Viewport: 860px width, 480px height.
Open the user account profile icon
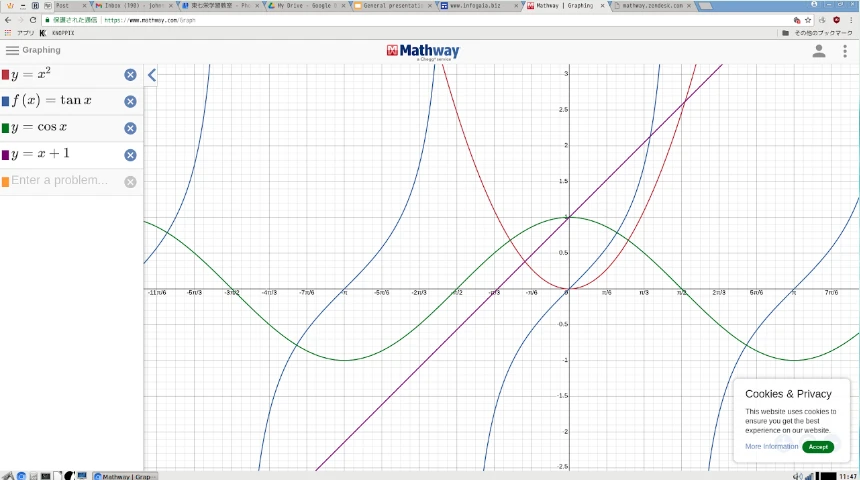pos(819,51)
